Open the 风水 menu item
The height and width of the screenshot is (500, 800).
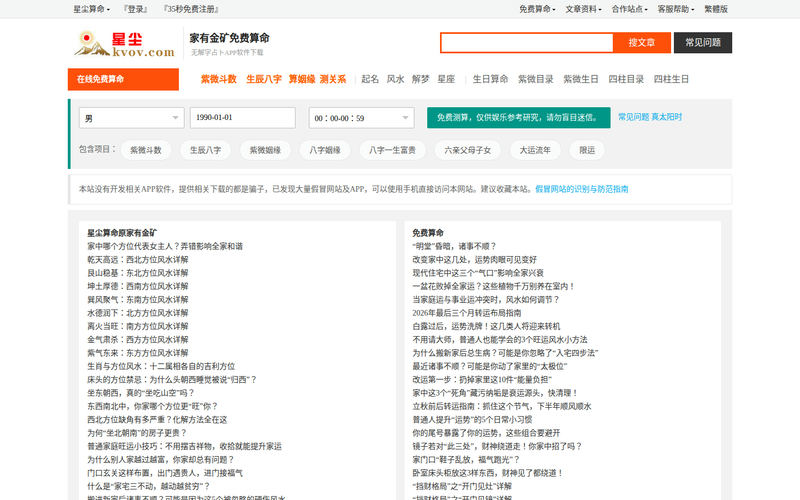pos(395,79)
